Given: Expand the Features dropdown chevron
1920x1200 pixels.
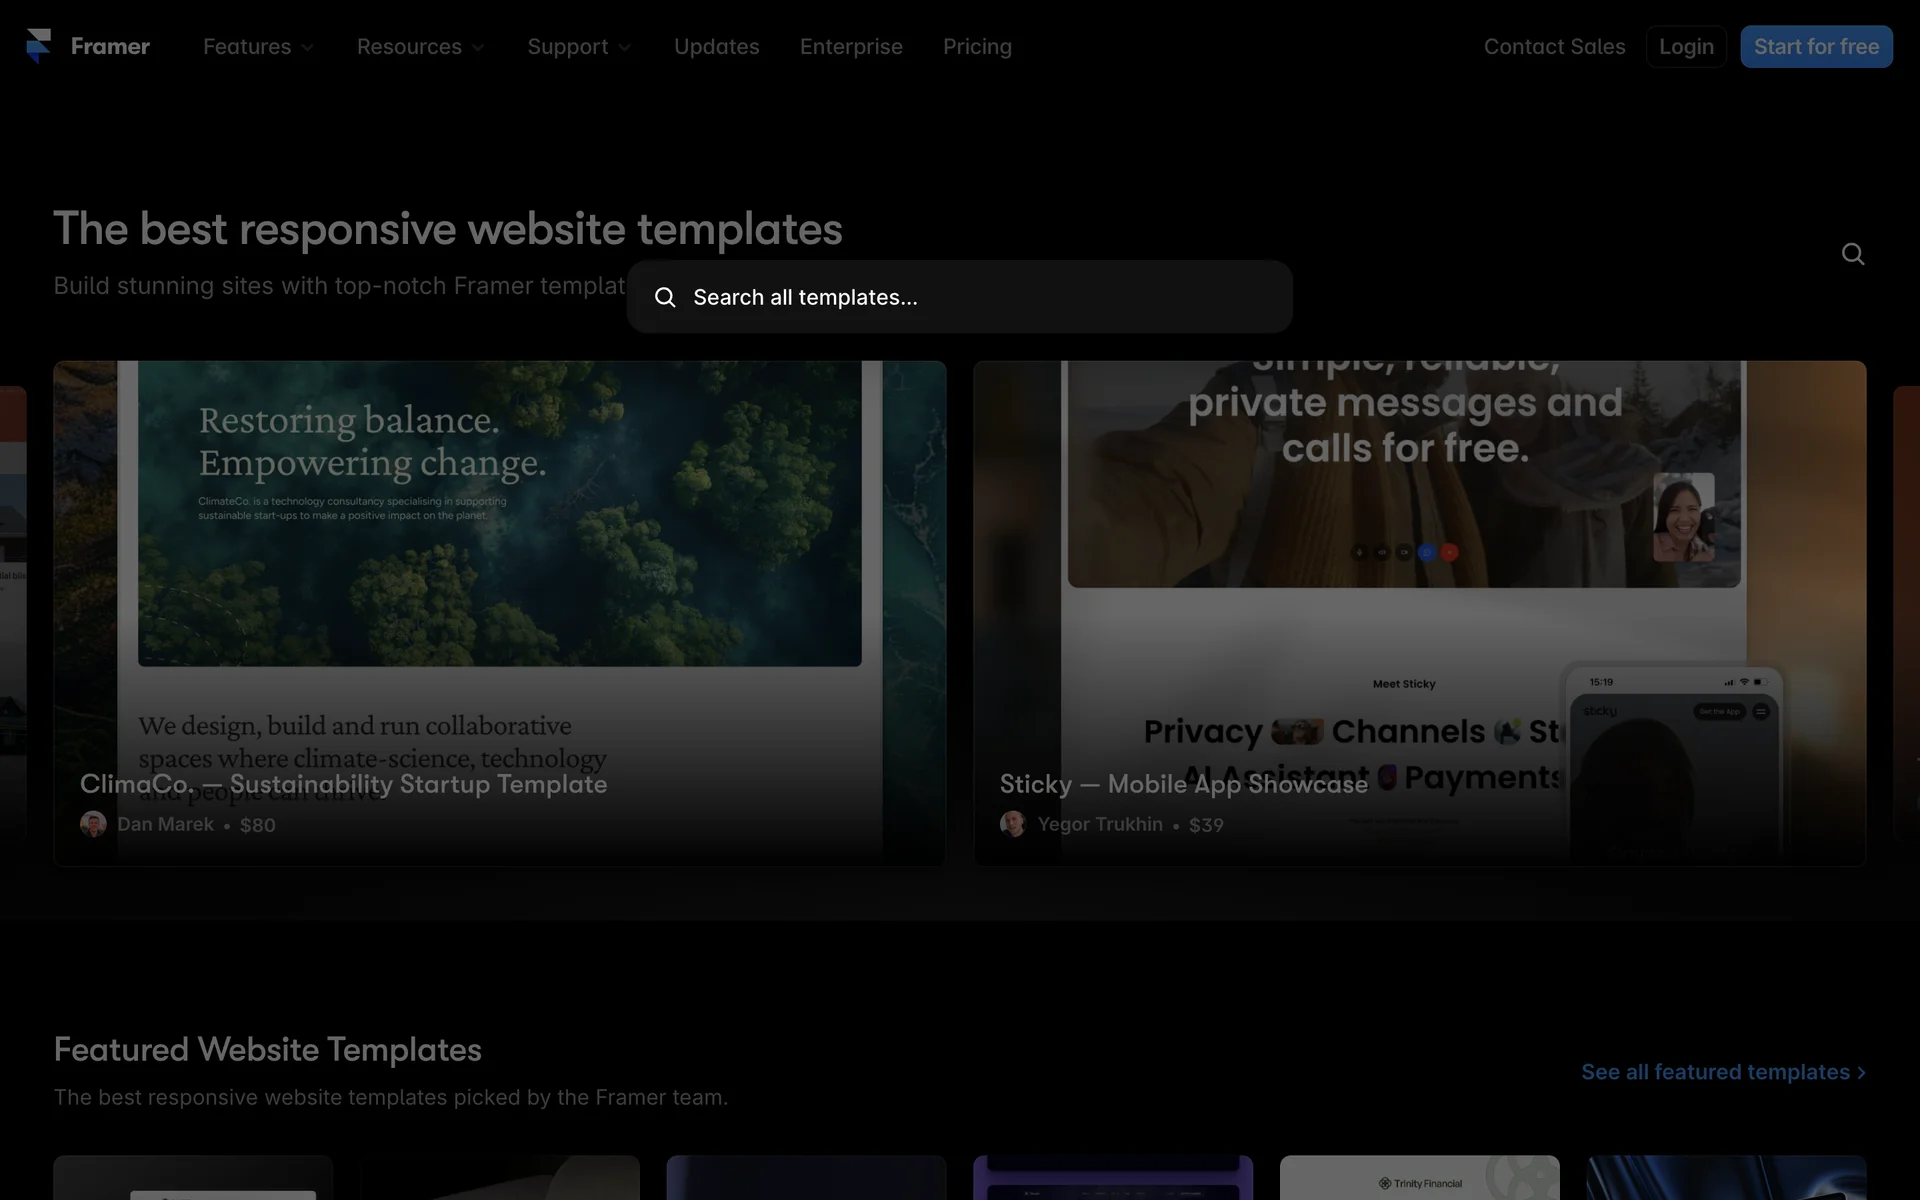Looking at the screenshot, I should [308, 47].
